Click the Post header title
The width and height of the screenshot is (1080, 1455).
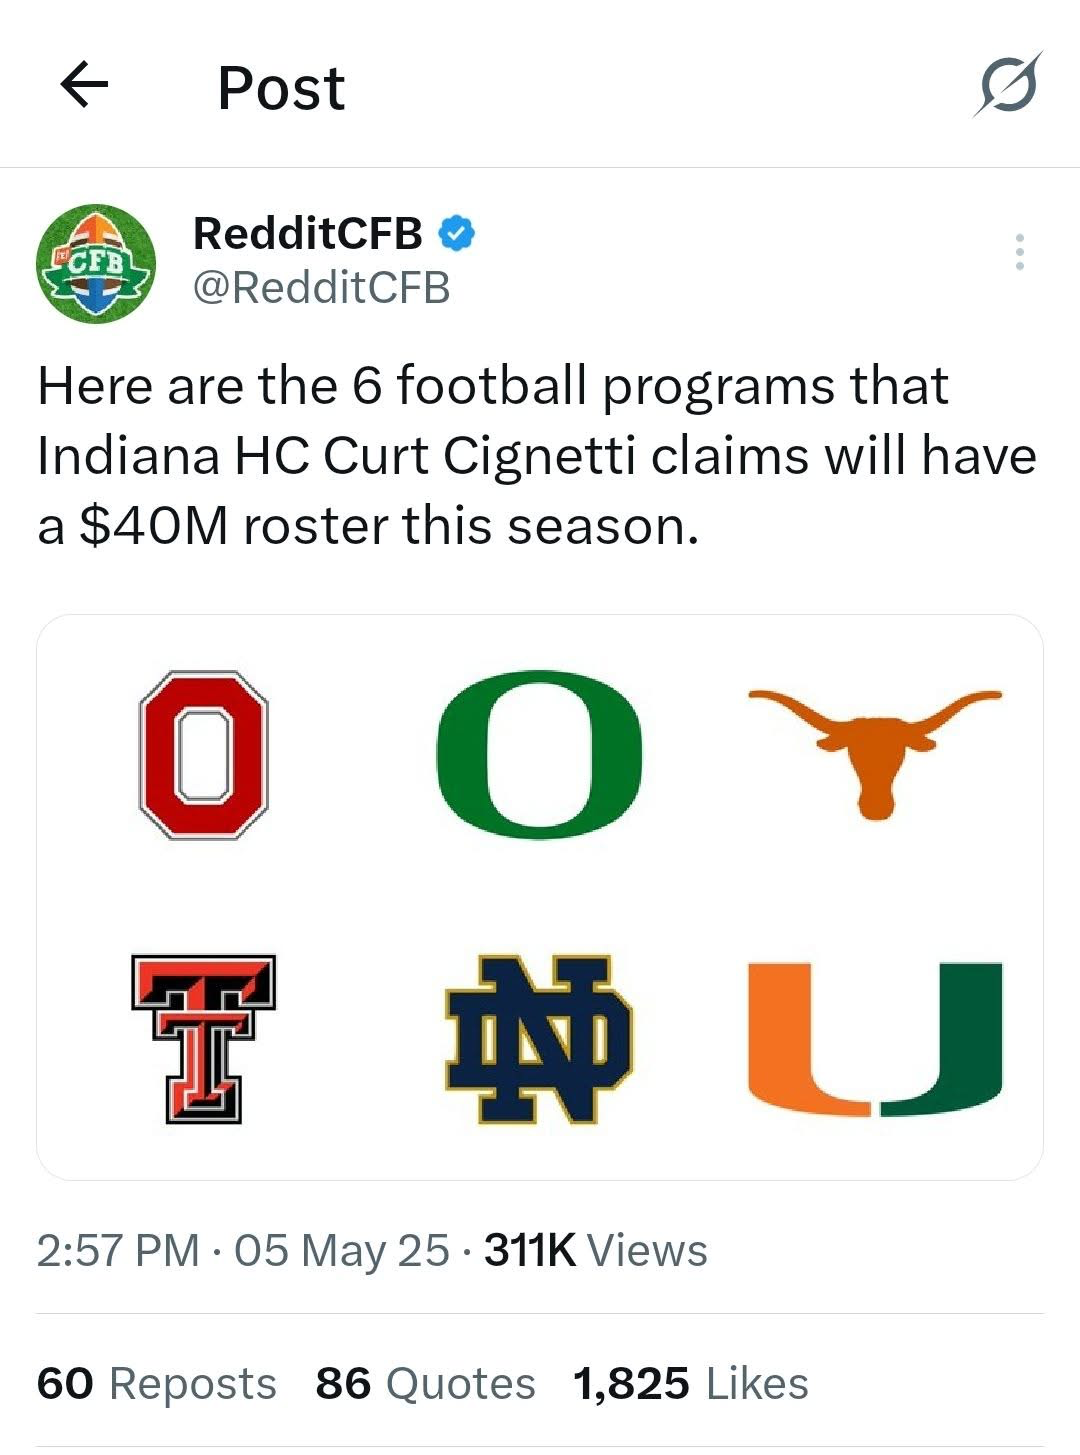click(281, 88)
